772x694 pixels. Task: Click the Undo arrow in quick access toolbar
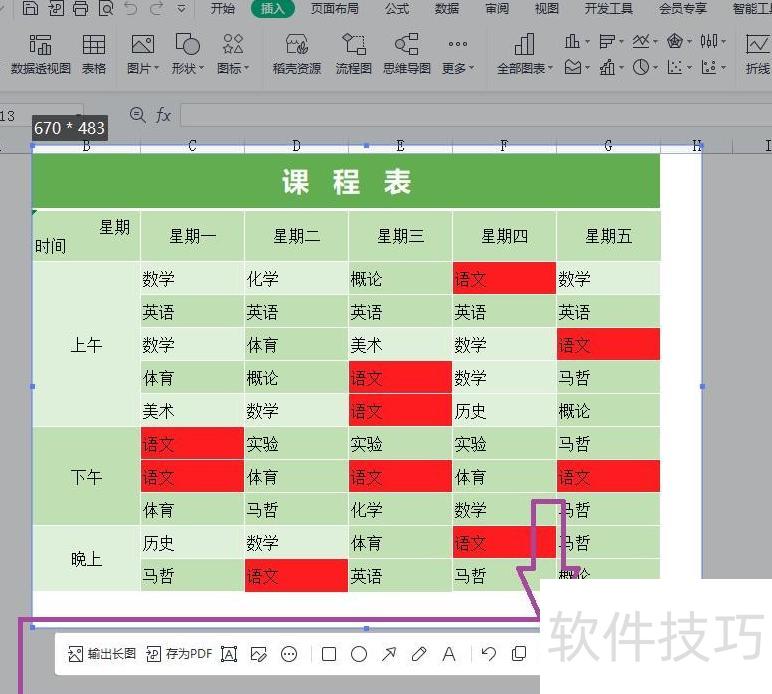coord(131,8)
